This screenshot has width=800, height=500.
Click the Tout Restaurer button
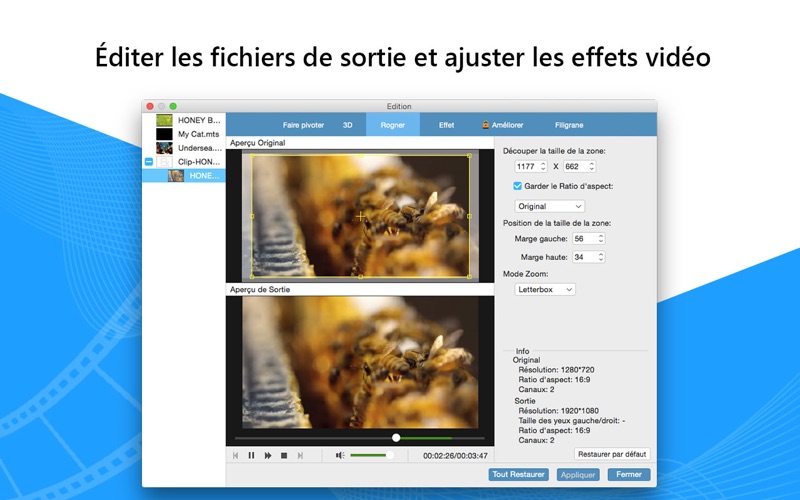click(518, 474)
